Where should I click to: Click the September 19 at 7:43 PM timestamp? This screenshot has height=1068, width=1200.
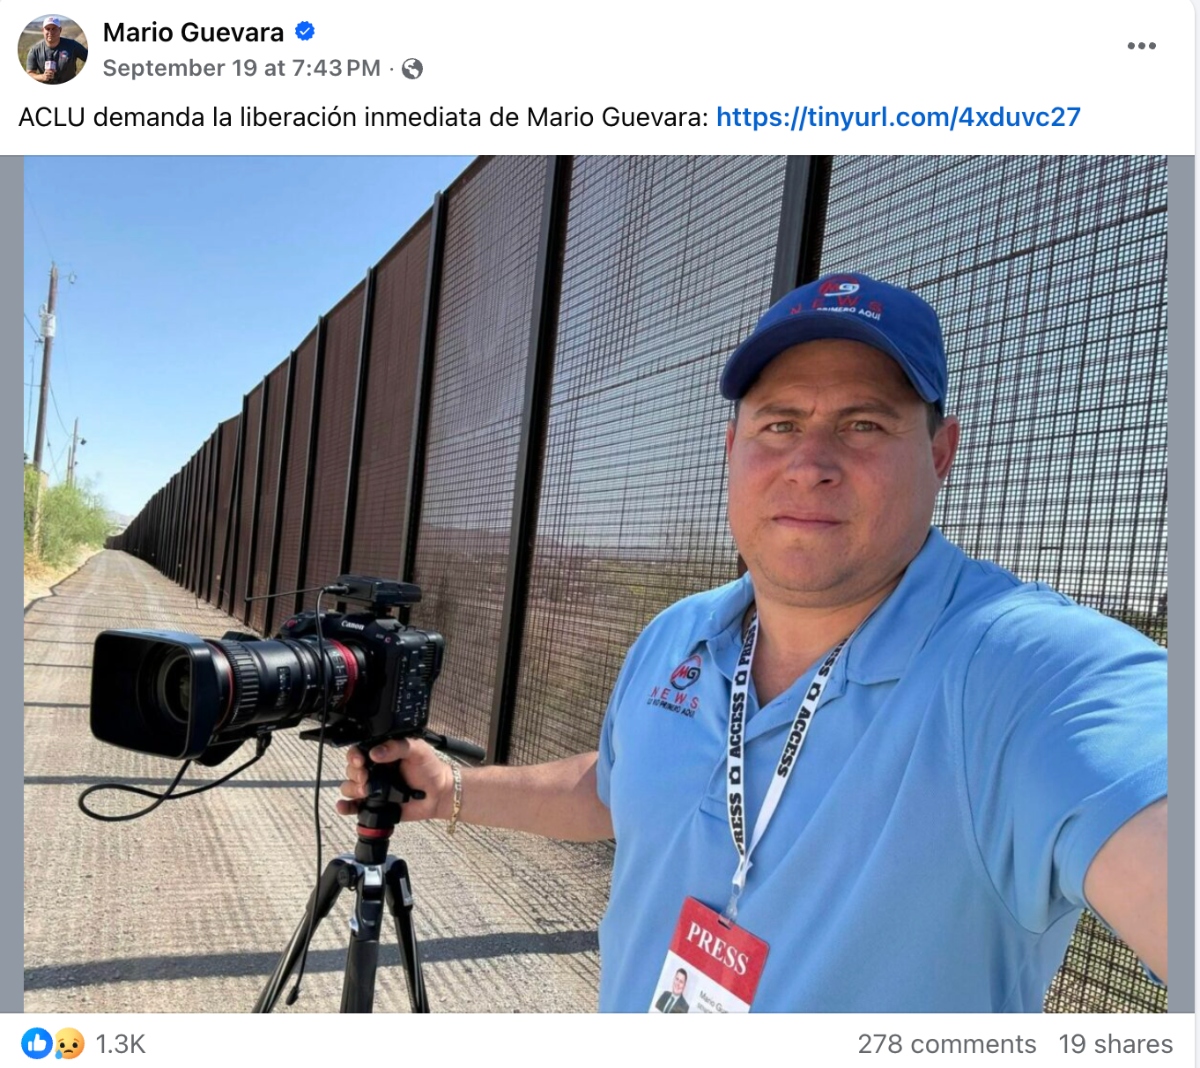coord(242,68)
